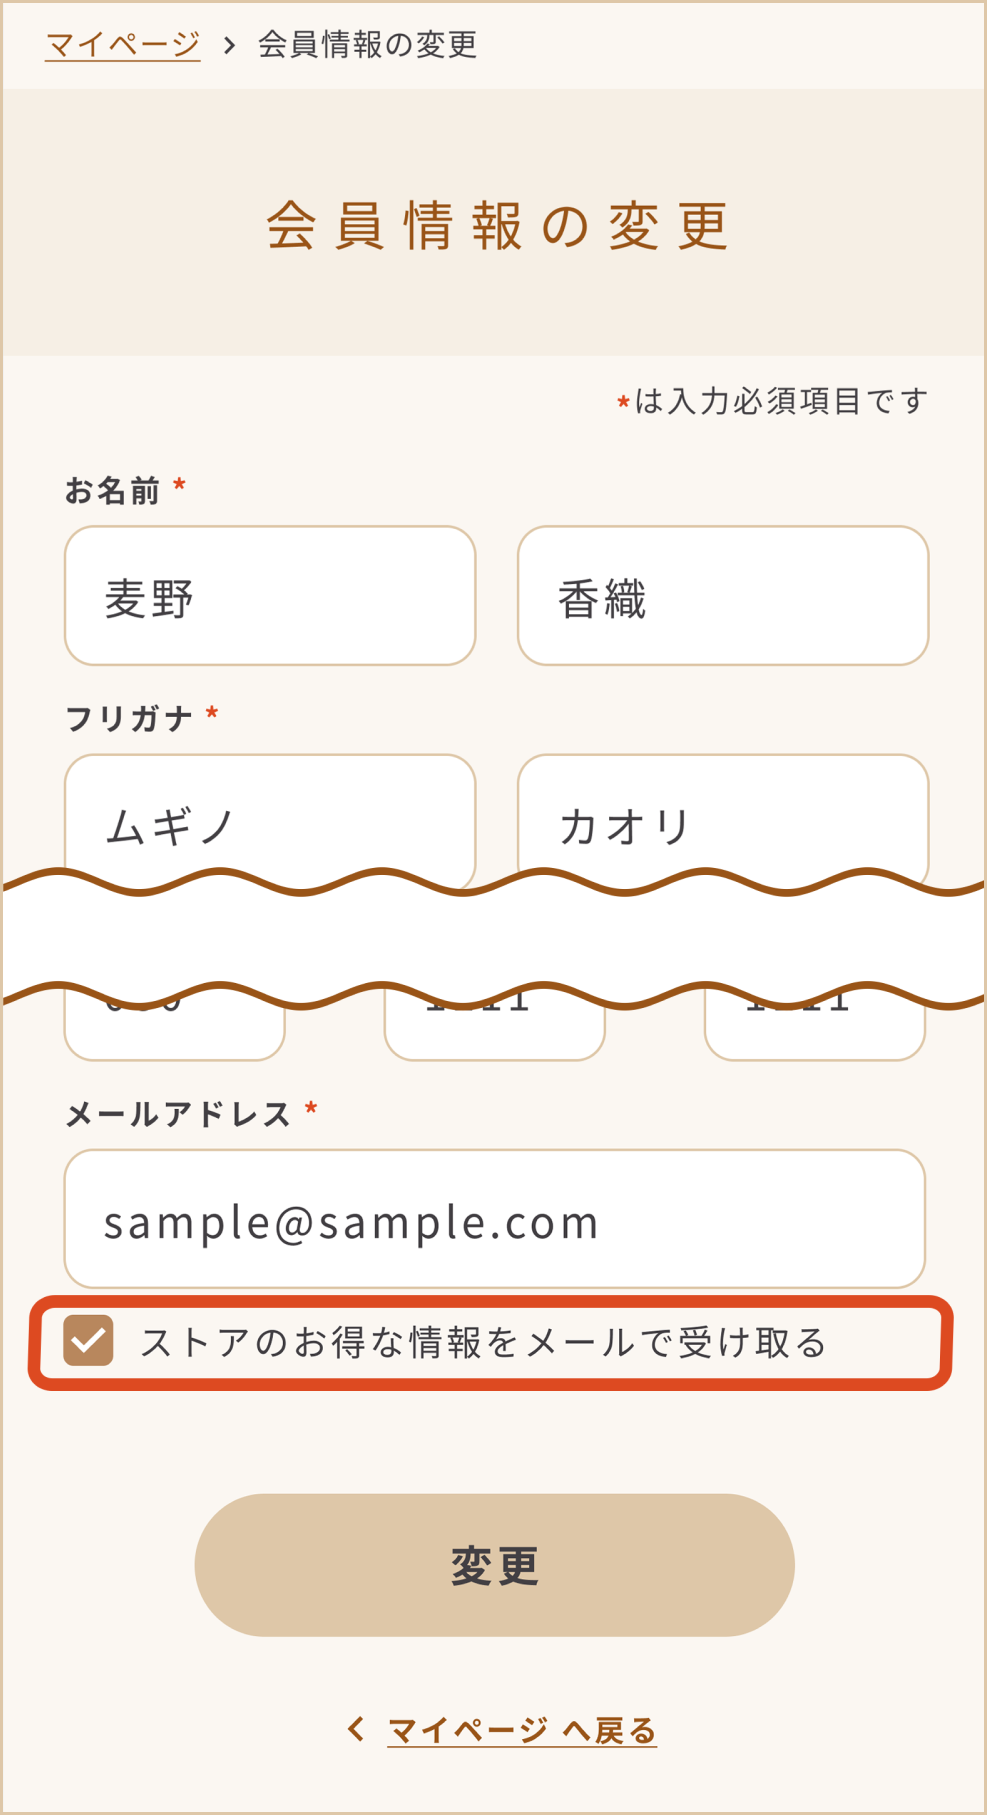Screen dimensions: 987x1815
Task: Follow the マイページへ戻る link
Action: pyautogui.click(x=521, y=1730)
